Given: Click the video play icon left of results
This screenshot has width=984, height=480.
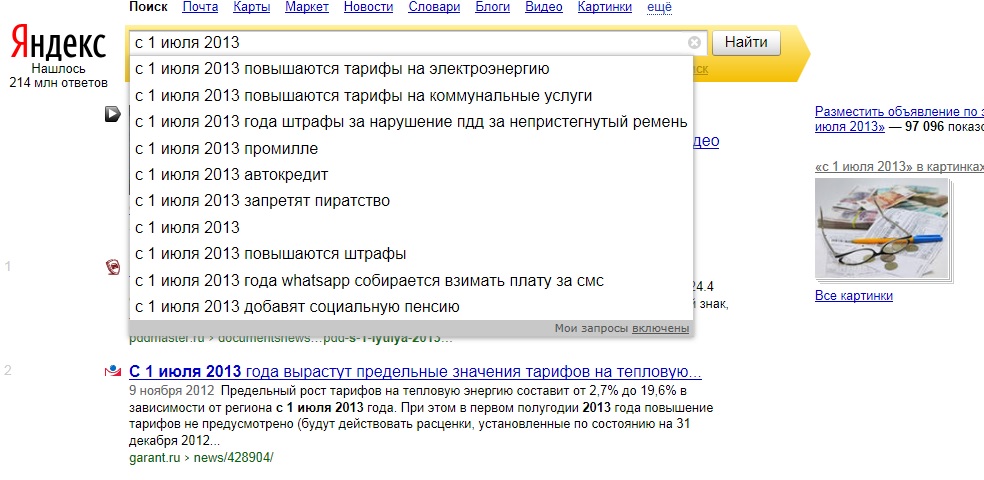Looking at the screenshot, I should tap(113, 114).
